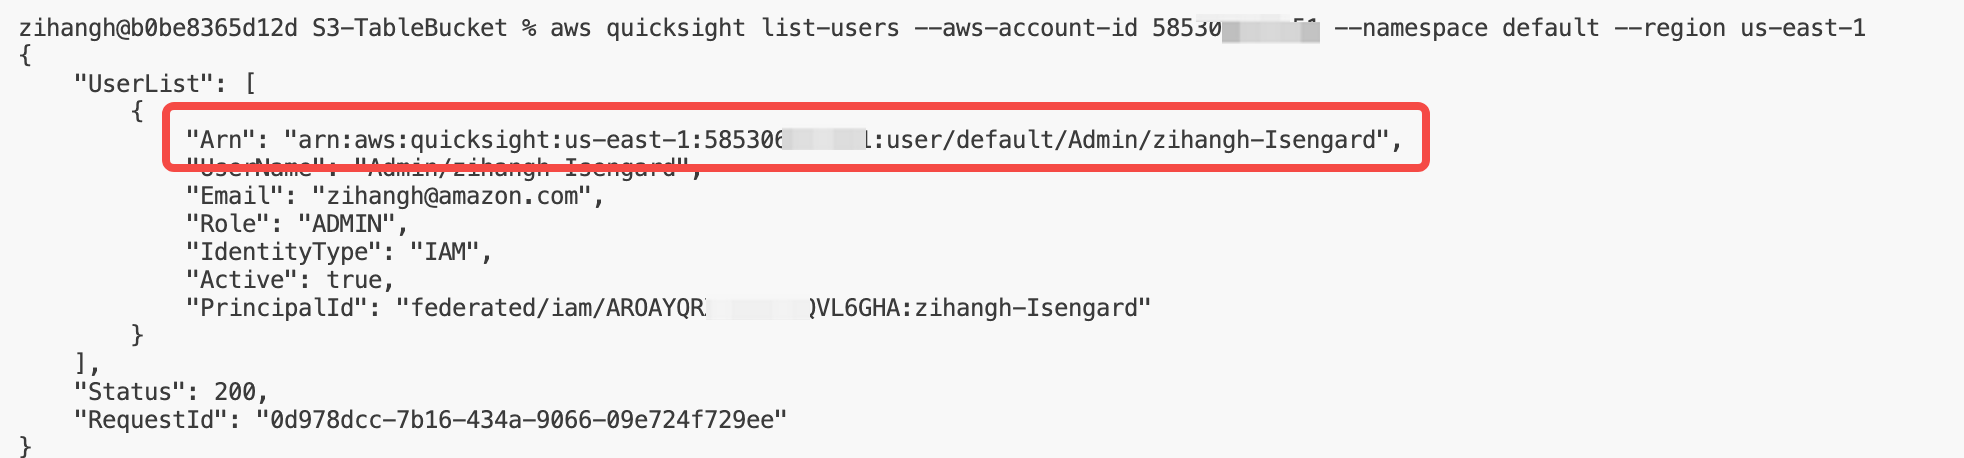Click the us-east-1 value after --region
The image size is (1964, 458).
1803,28
